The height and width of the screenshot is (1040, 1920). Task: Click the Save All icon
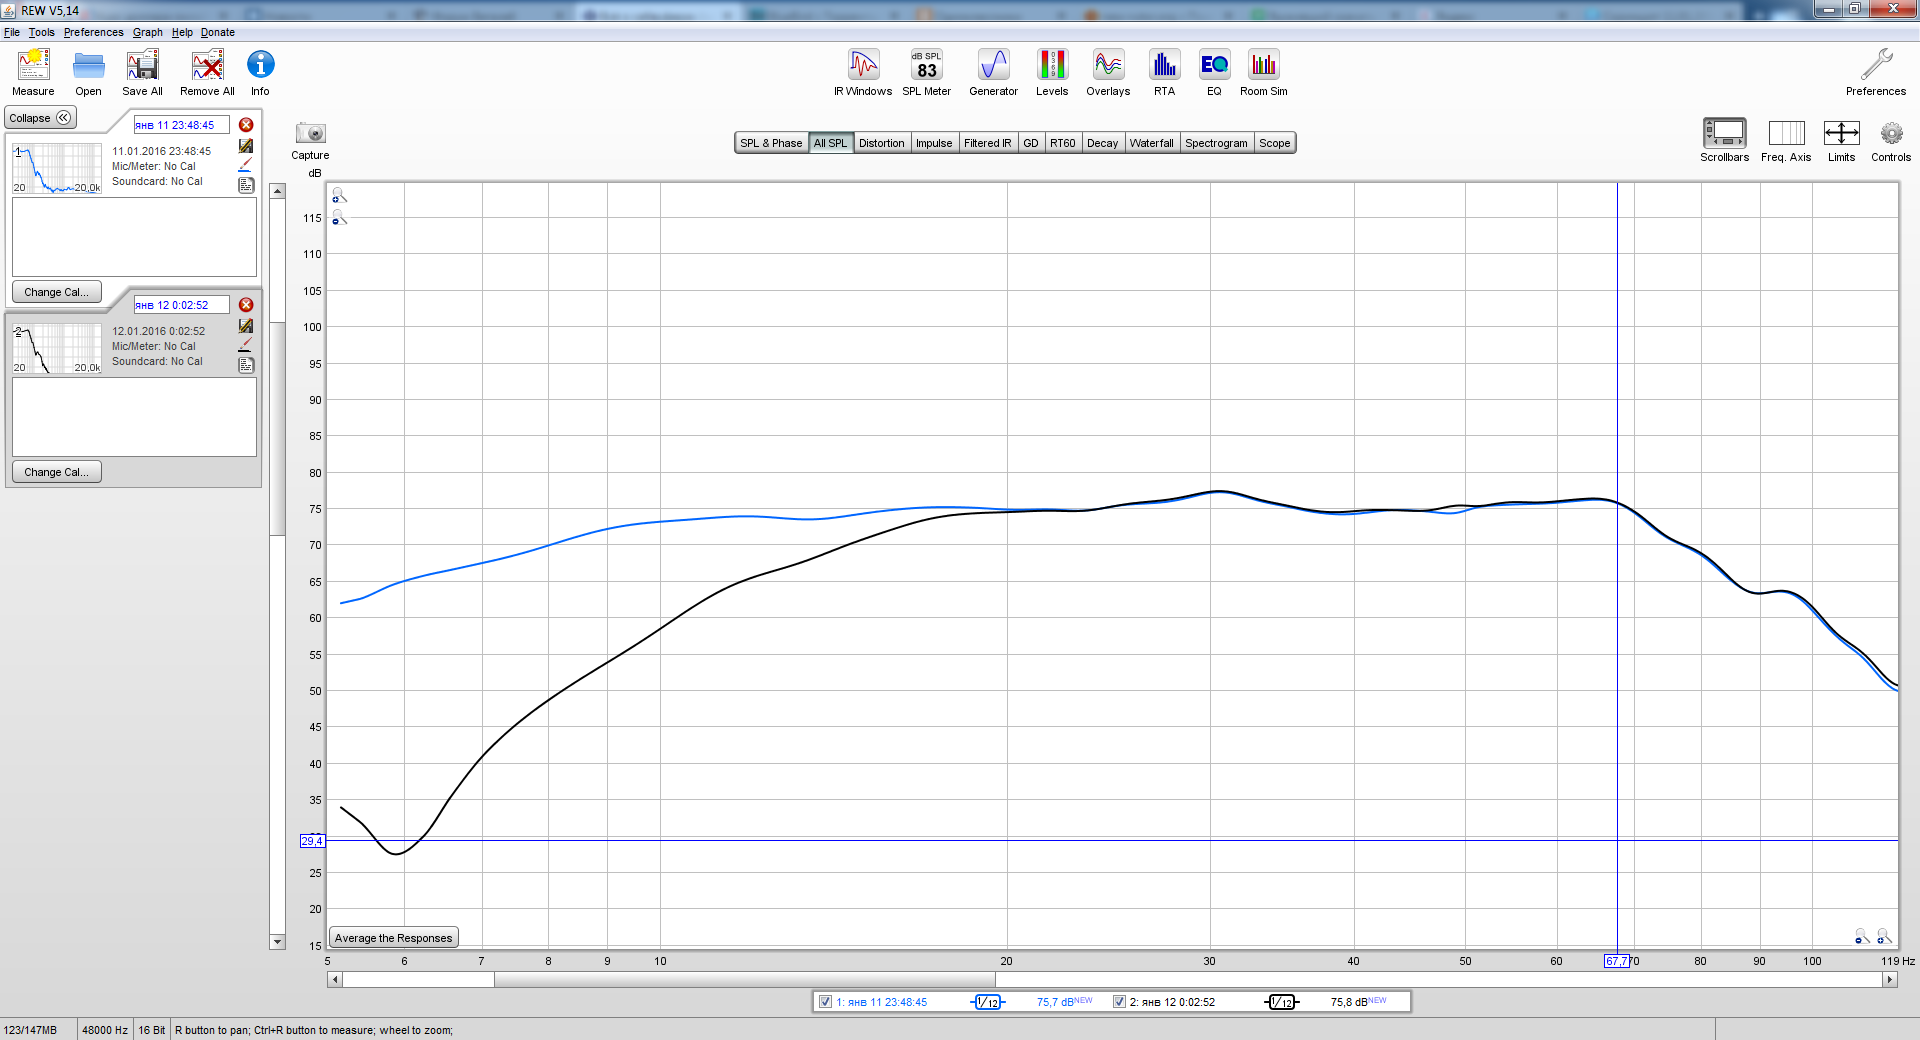coord(142,66)
